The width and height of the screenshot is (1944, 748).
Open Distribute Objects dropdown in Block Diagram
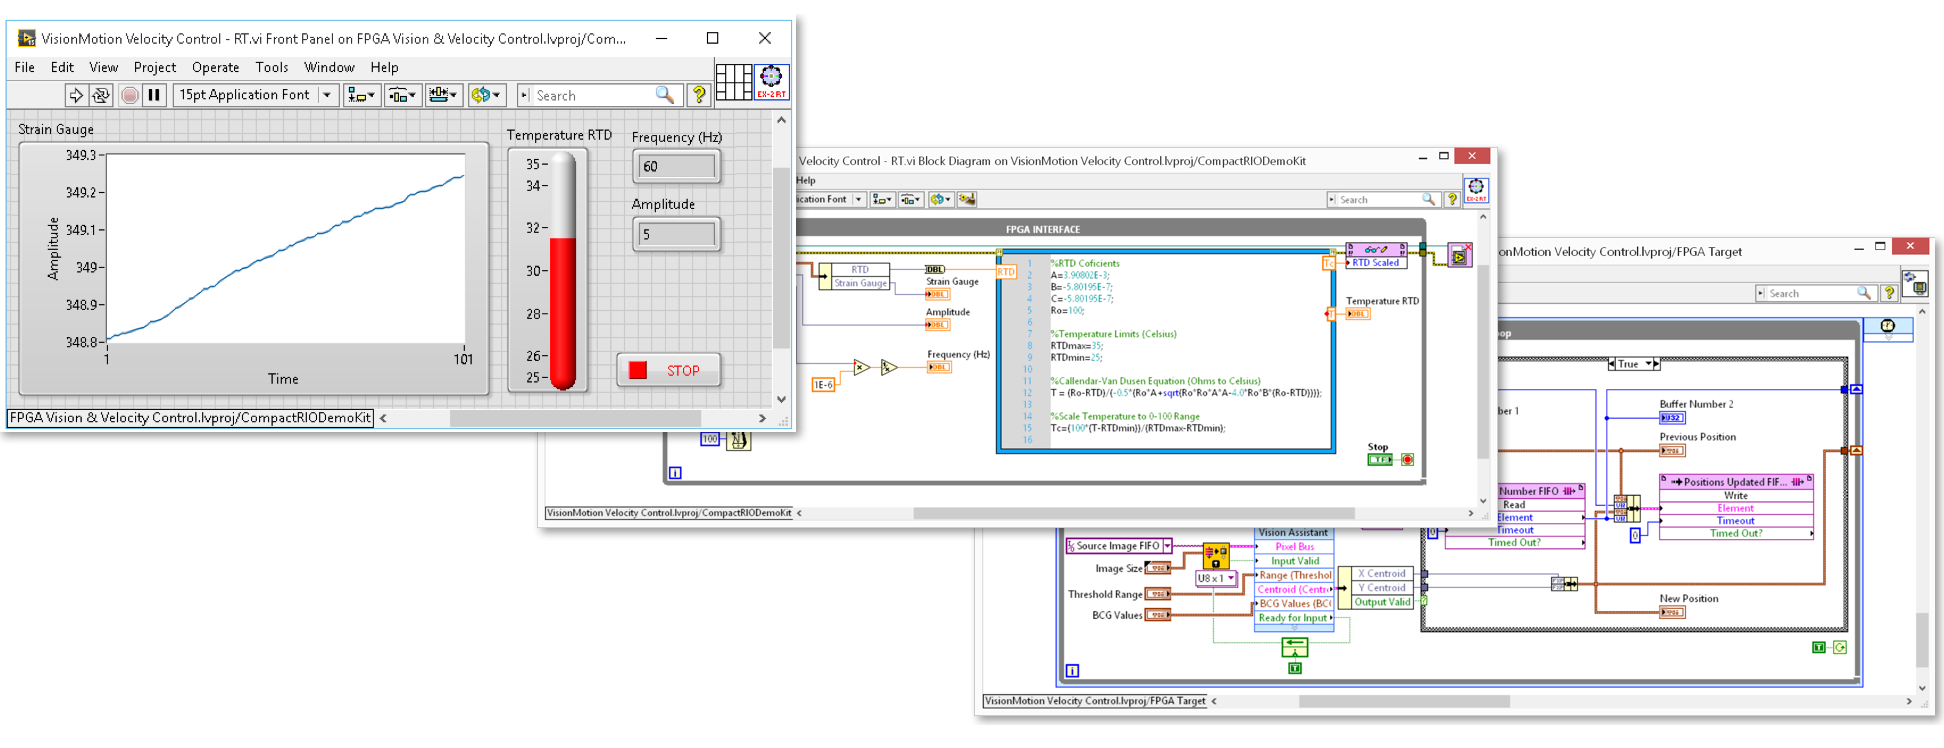pyautogui.click(x=910, y=199)
